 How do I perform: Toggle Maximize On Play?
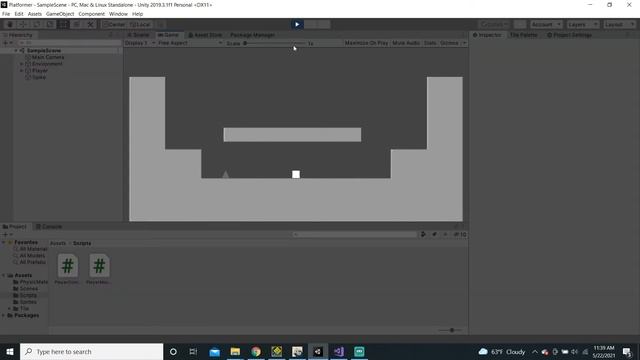[366, 43]
